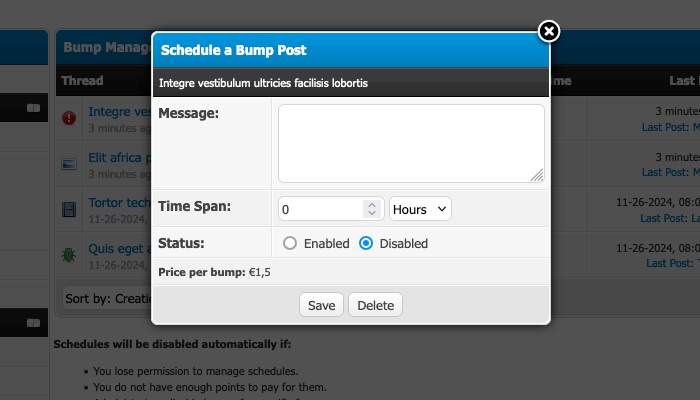This screenshot has height=400, width=700.
Task: Increase Time Span with the up arrow
Action: [x=372, y=204]
